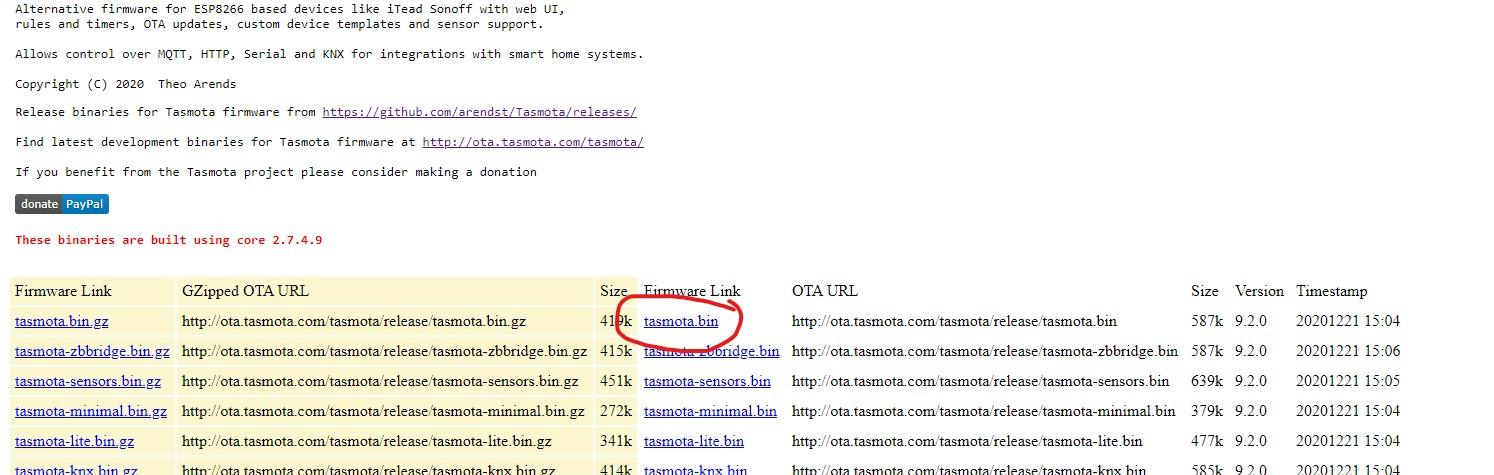This screenshot has height=475, width=1494.
Task: Download tasmota-sensors.bin.gz firmware
Action: [x=88, y=381]
